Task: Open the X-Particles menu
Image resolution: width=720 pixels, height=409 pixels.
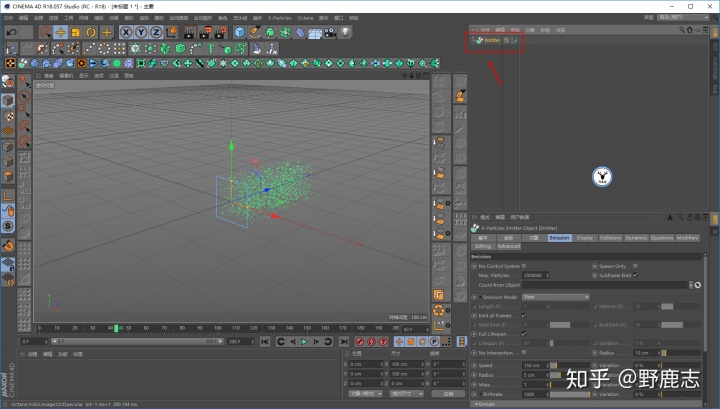Action: click(x=279, y=18)
